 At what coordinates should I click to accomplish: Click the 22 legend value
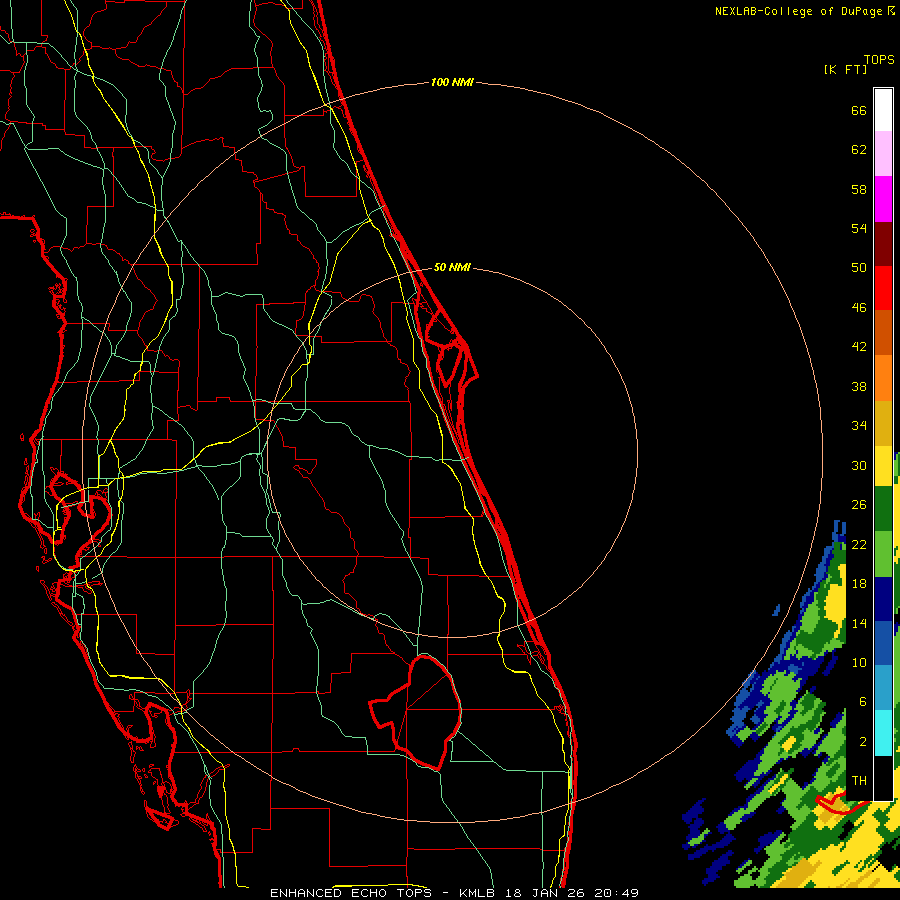coord(859,544)
